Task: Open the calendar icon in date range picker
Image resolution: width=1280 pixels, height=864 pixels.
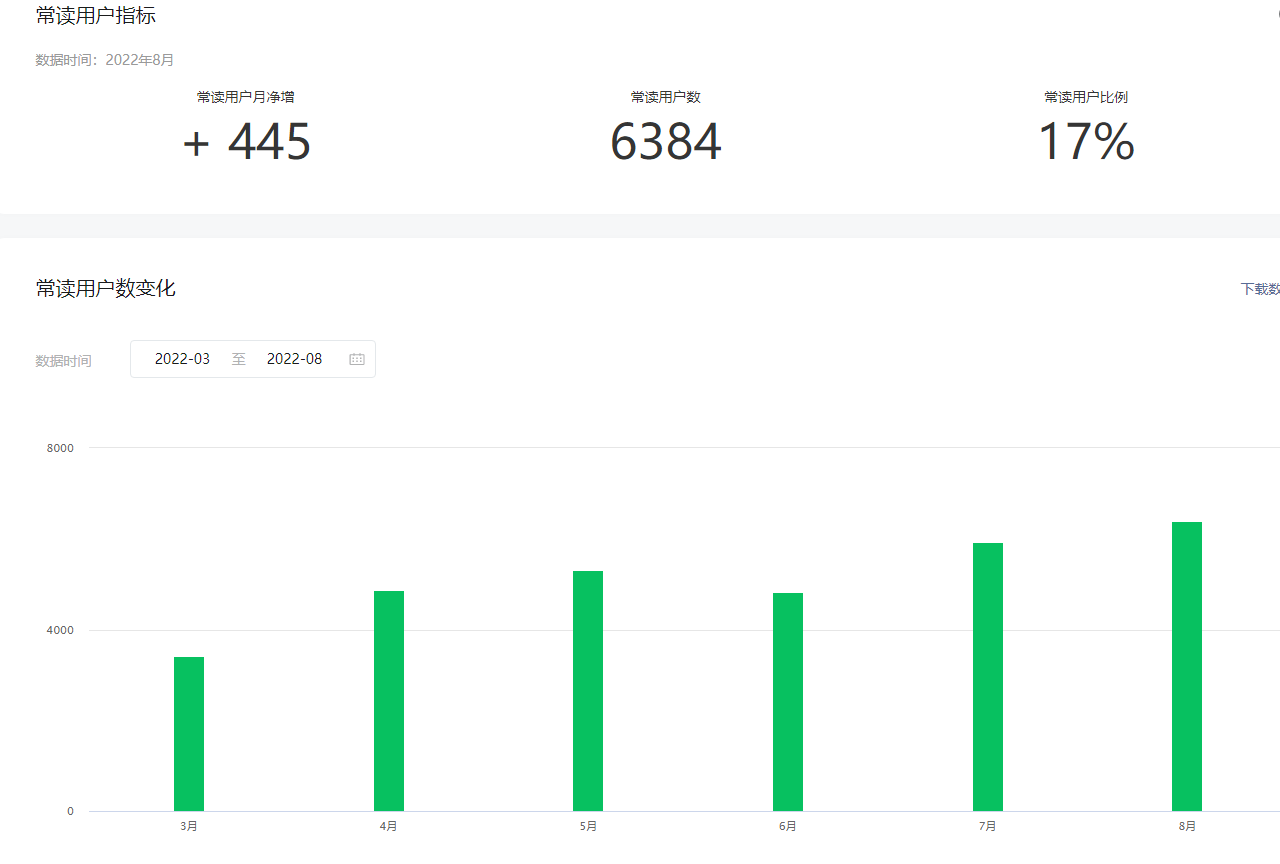Action: pos(357,359)
